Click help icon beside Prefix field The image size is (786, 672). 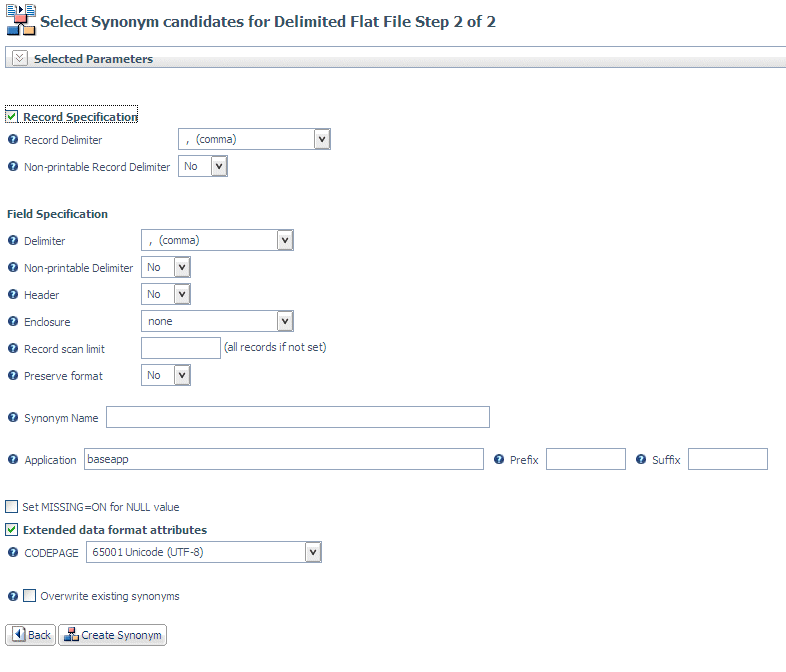click(499, 459)
